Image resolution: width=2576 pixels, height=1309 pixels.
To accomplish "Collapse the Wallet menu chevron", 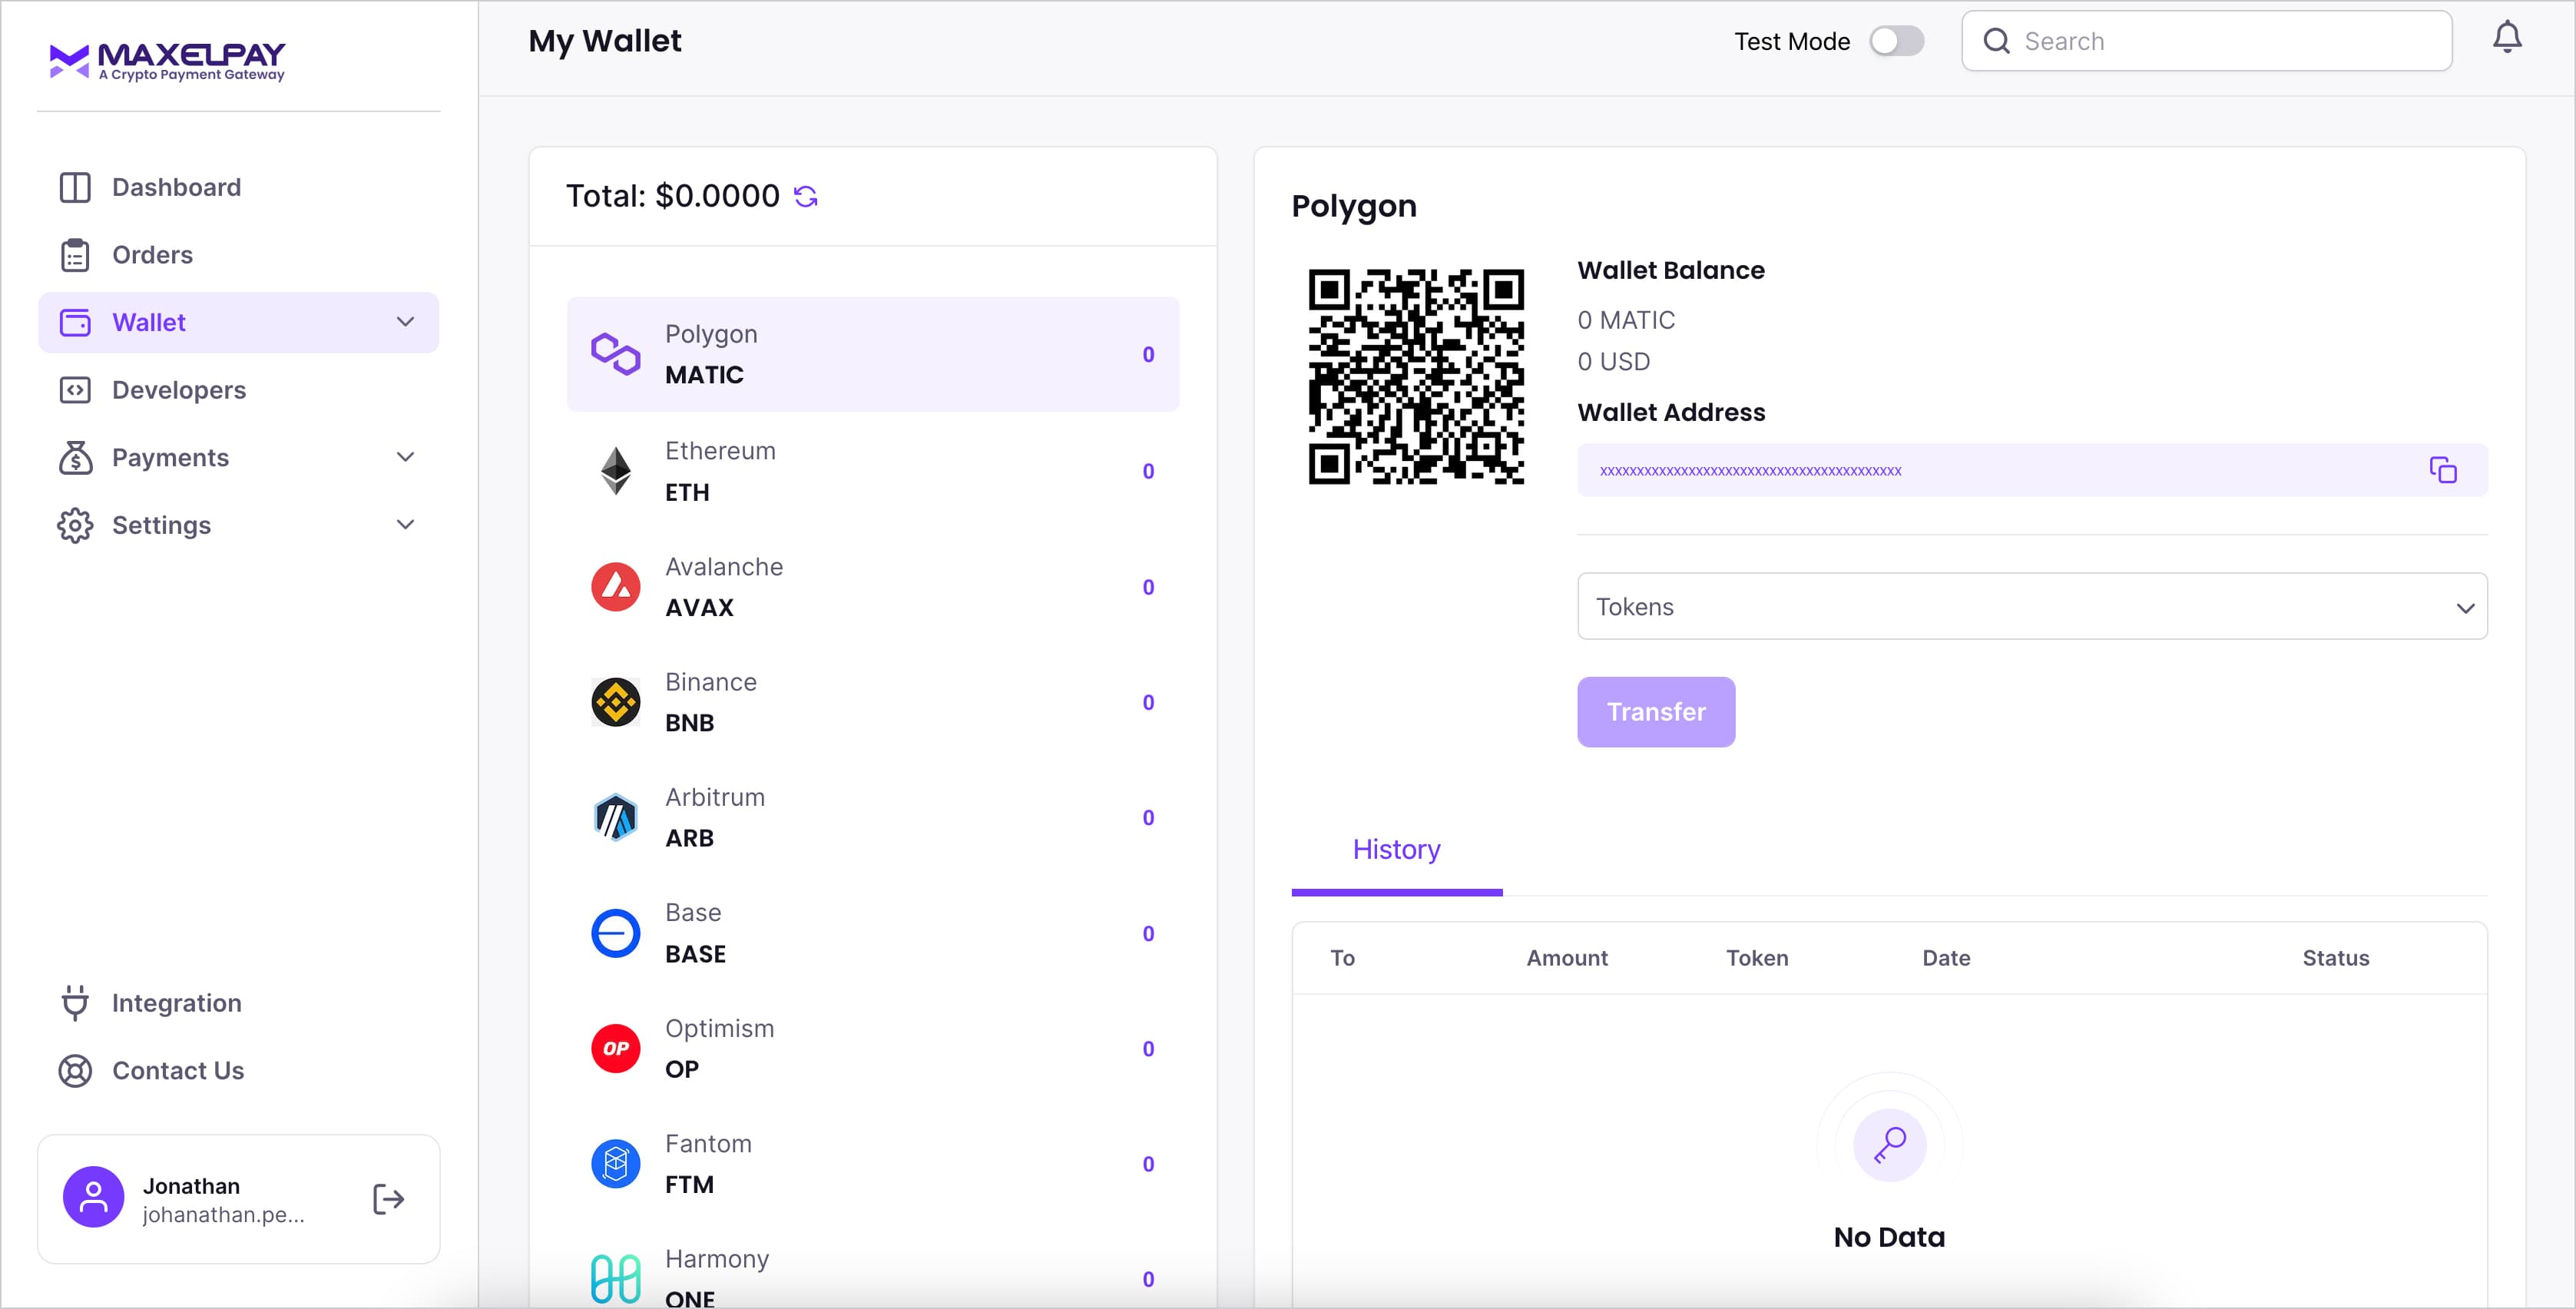I will pyautogui.click(x=405, y=322).
